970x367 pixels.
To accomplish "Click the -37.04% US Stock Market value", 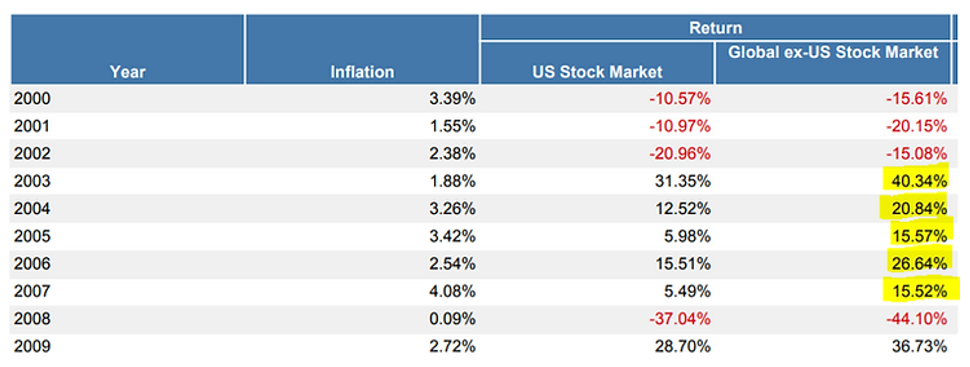I will (679, 319).
